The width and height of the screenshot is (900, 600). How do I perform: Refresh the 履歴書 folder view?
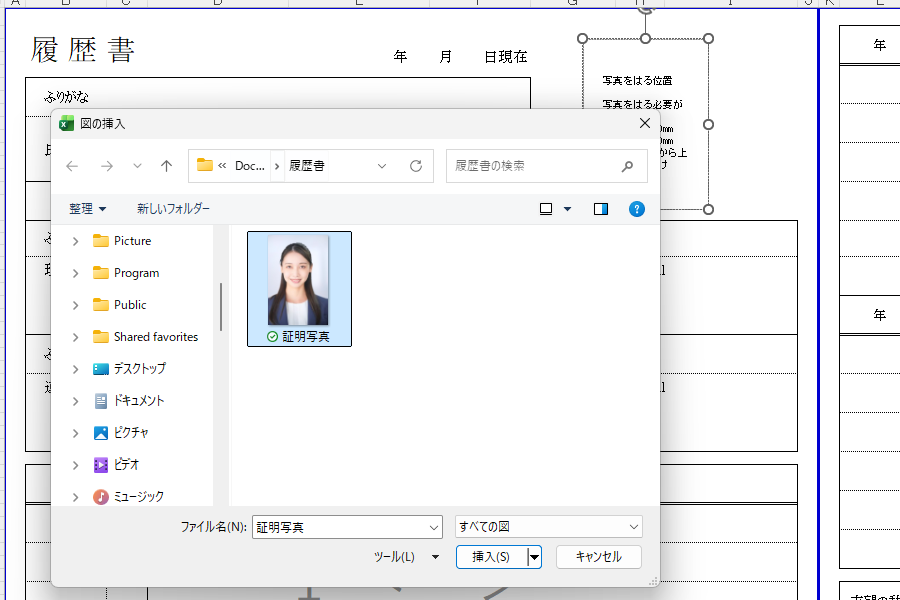(416, 165)
